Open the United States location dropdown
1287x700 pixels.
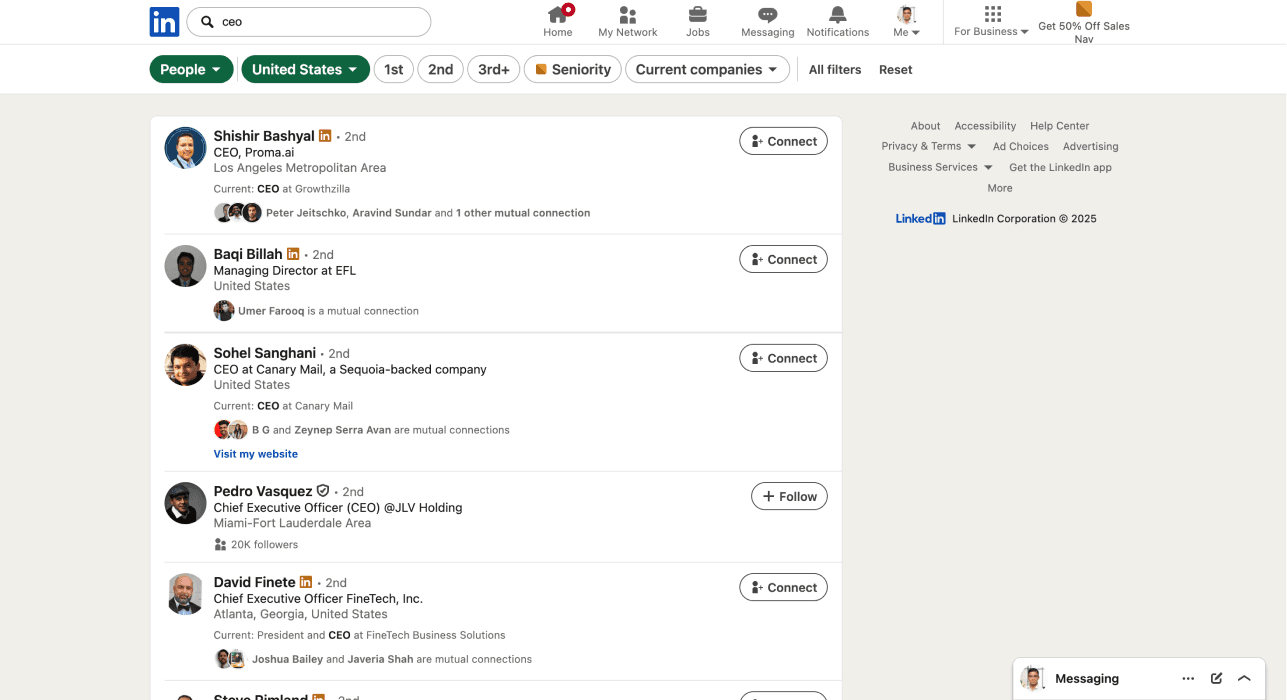point(305,69)
